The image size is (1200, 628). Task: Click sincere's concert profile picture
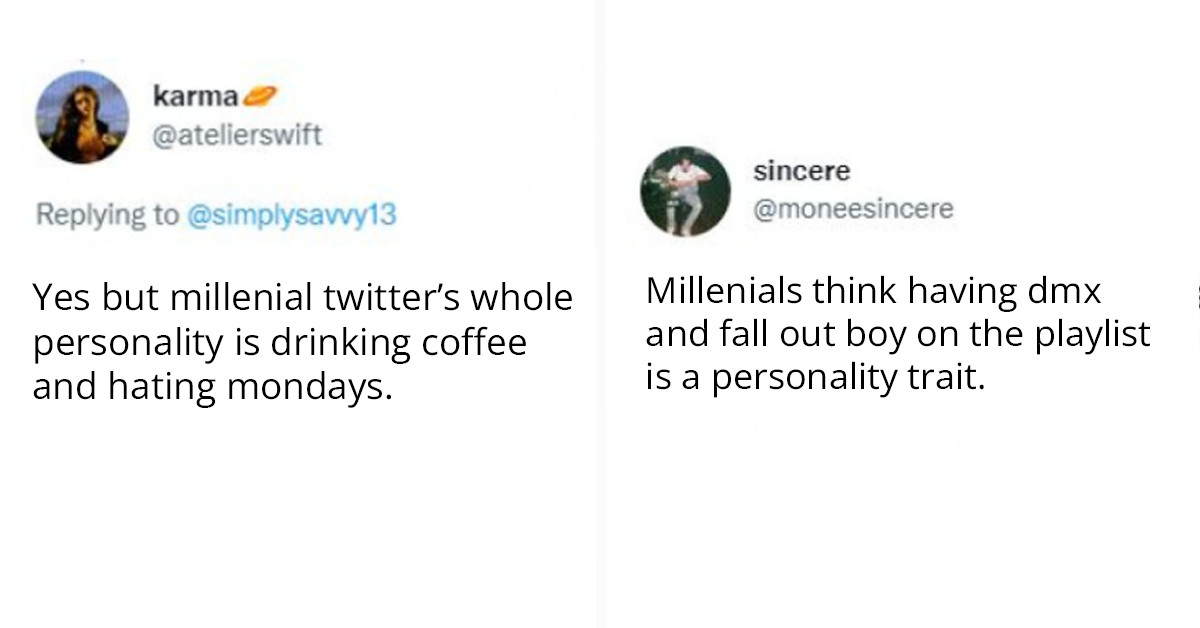click(685, 190)
